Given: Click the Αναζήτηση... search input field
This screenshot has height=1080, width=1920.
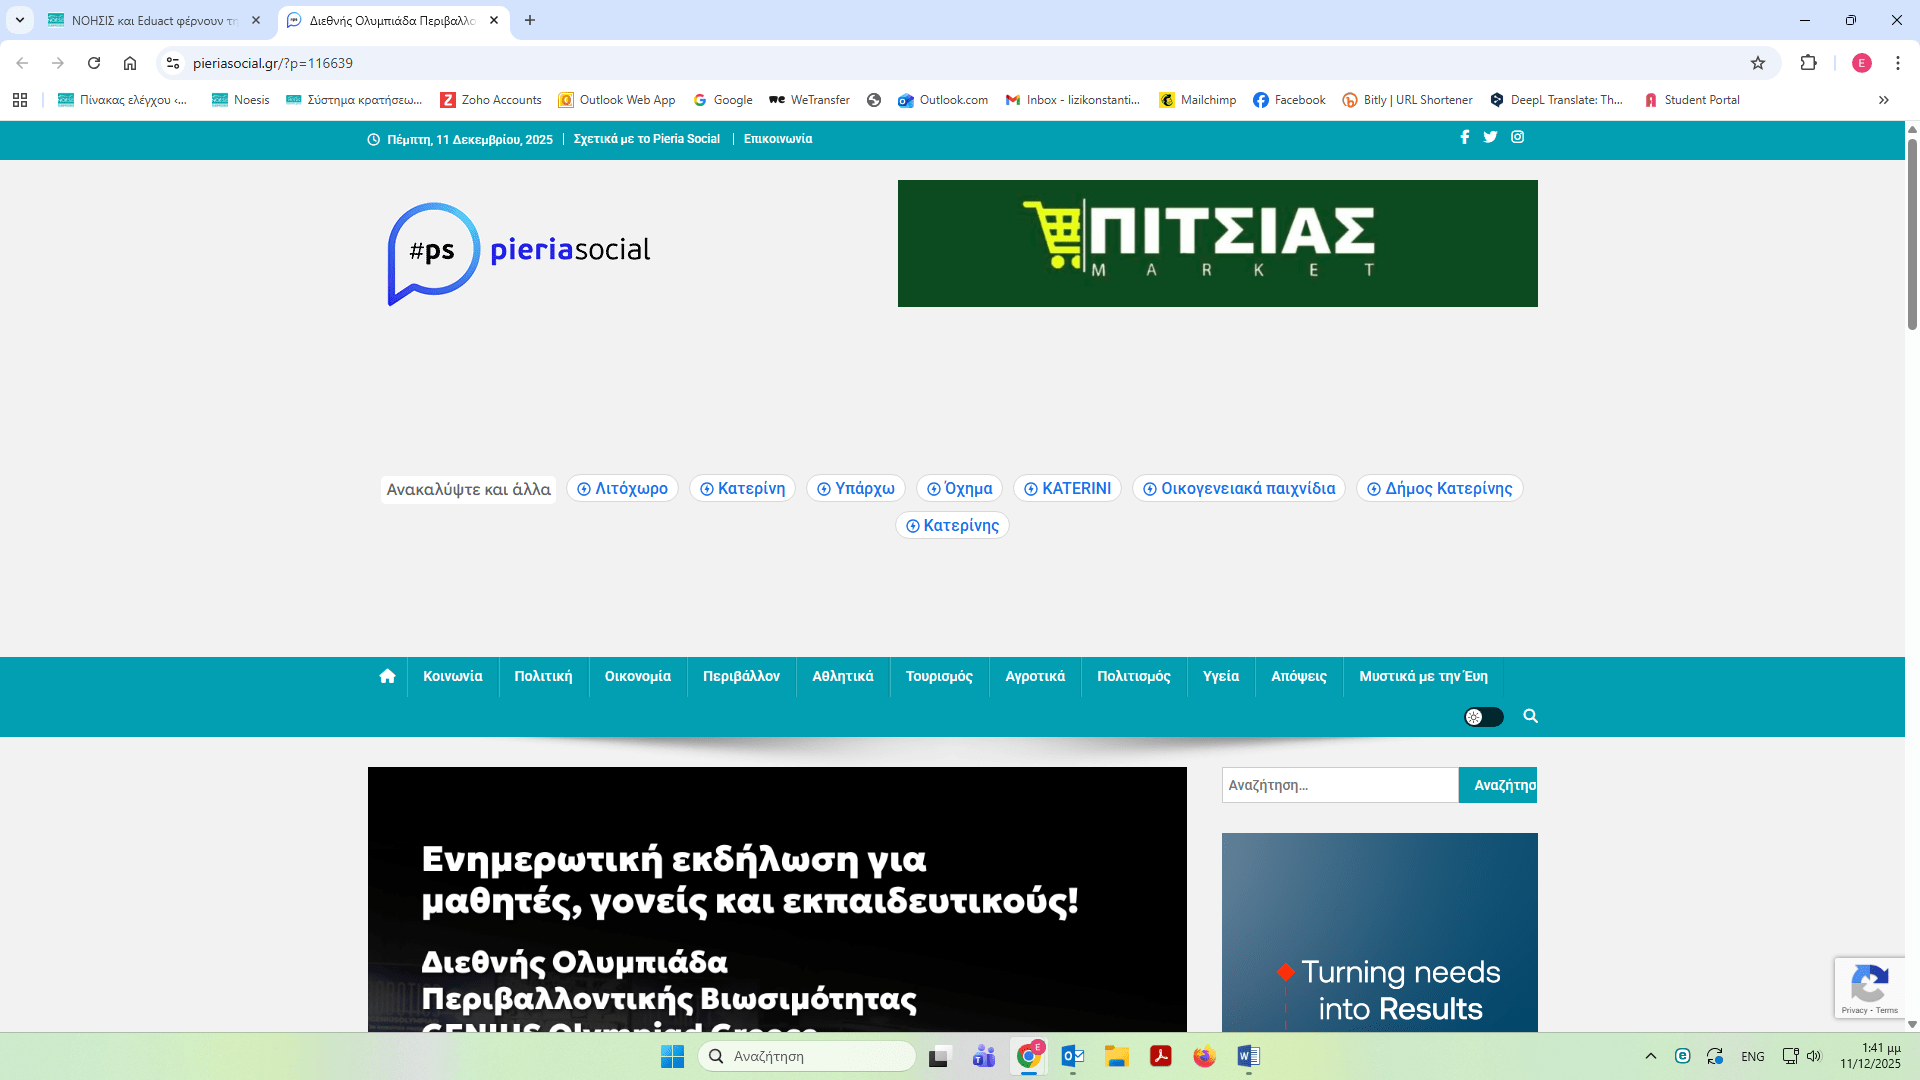Looking at the screenshot, I should 1339,785.
